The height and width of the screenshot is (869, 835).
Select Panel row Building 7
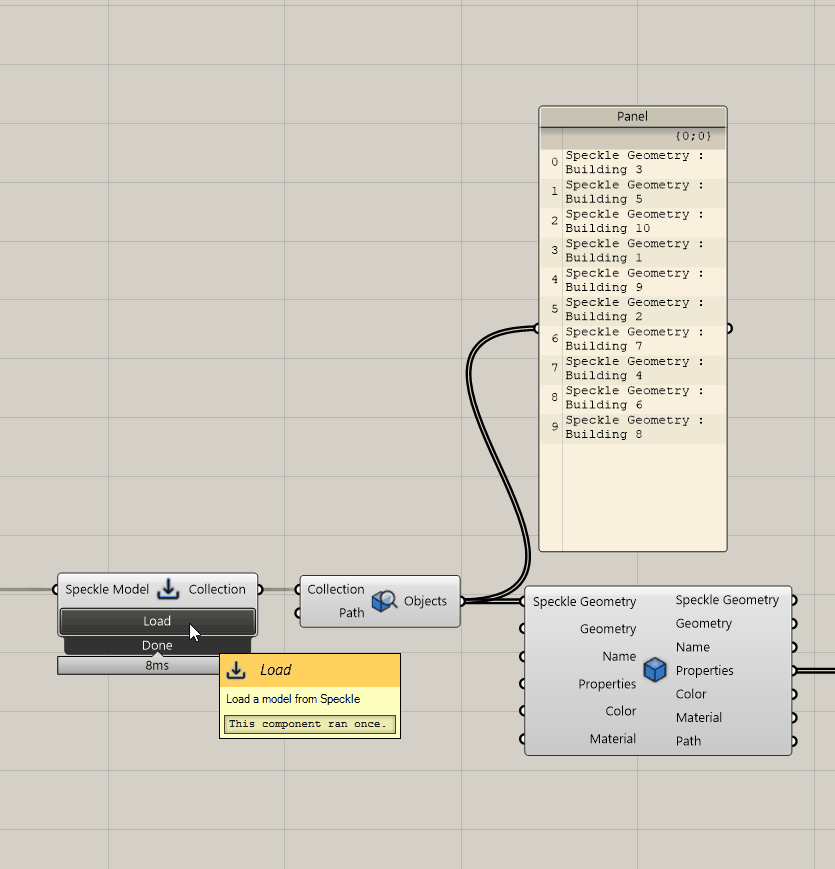[x=633, y=339]
